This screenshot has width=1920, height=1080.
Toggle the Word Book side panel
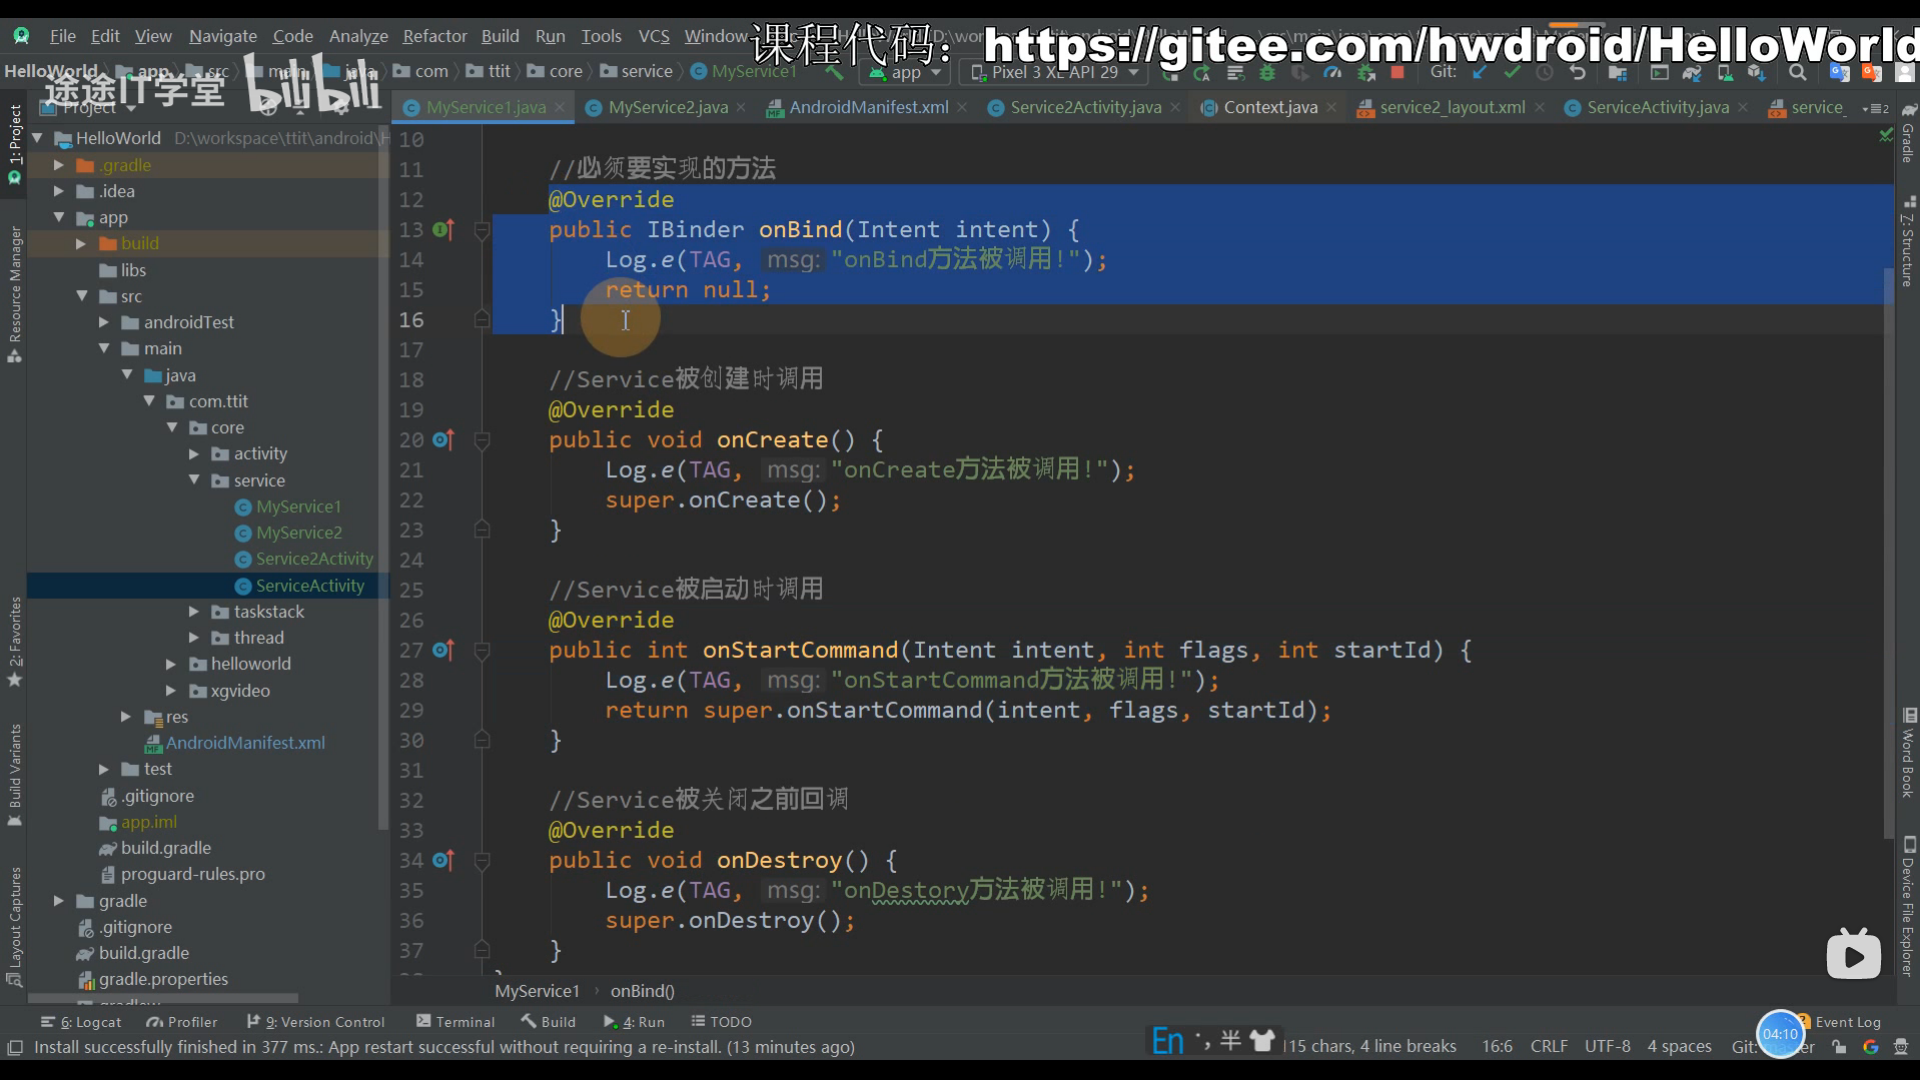[x=1908, y=753]
